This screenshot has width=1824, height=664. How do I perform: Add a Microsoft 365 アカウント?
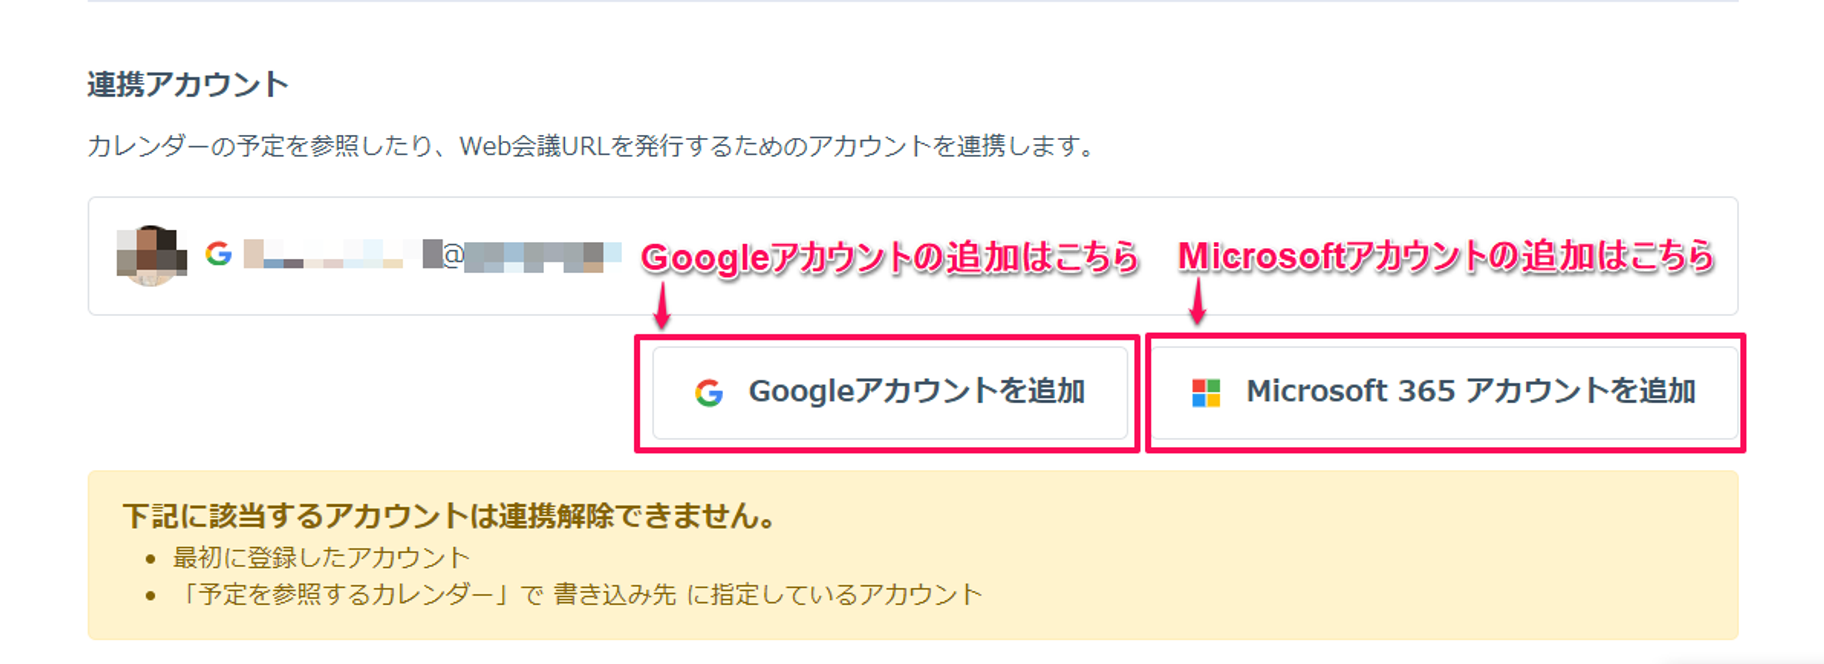pos(1445,392)
